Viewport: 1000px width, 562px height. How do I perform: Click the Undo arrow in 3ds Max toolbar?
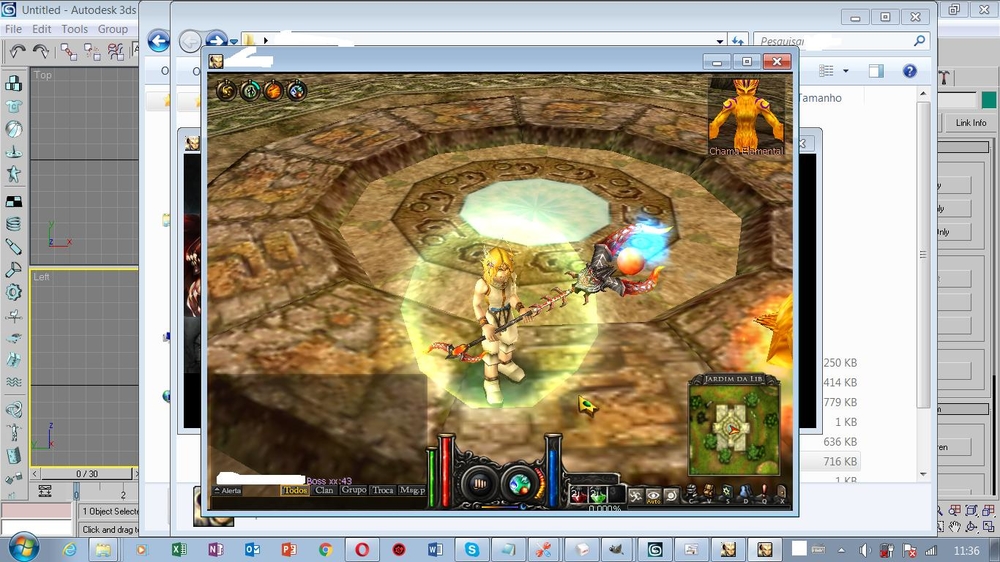pos(18,52)
